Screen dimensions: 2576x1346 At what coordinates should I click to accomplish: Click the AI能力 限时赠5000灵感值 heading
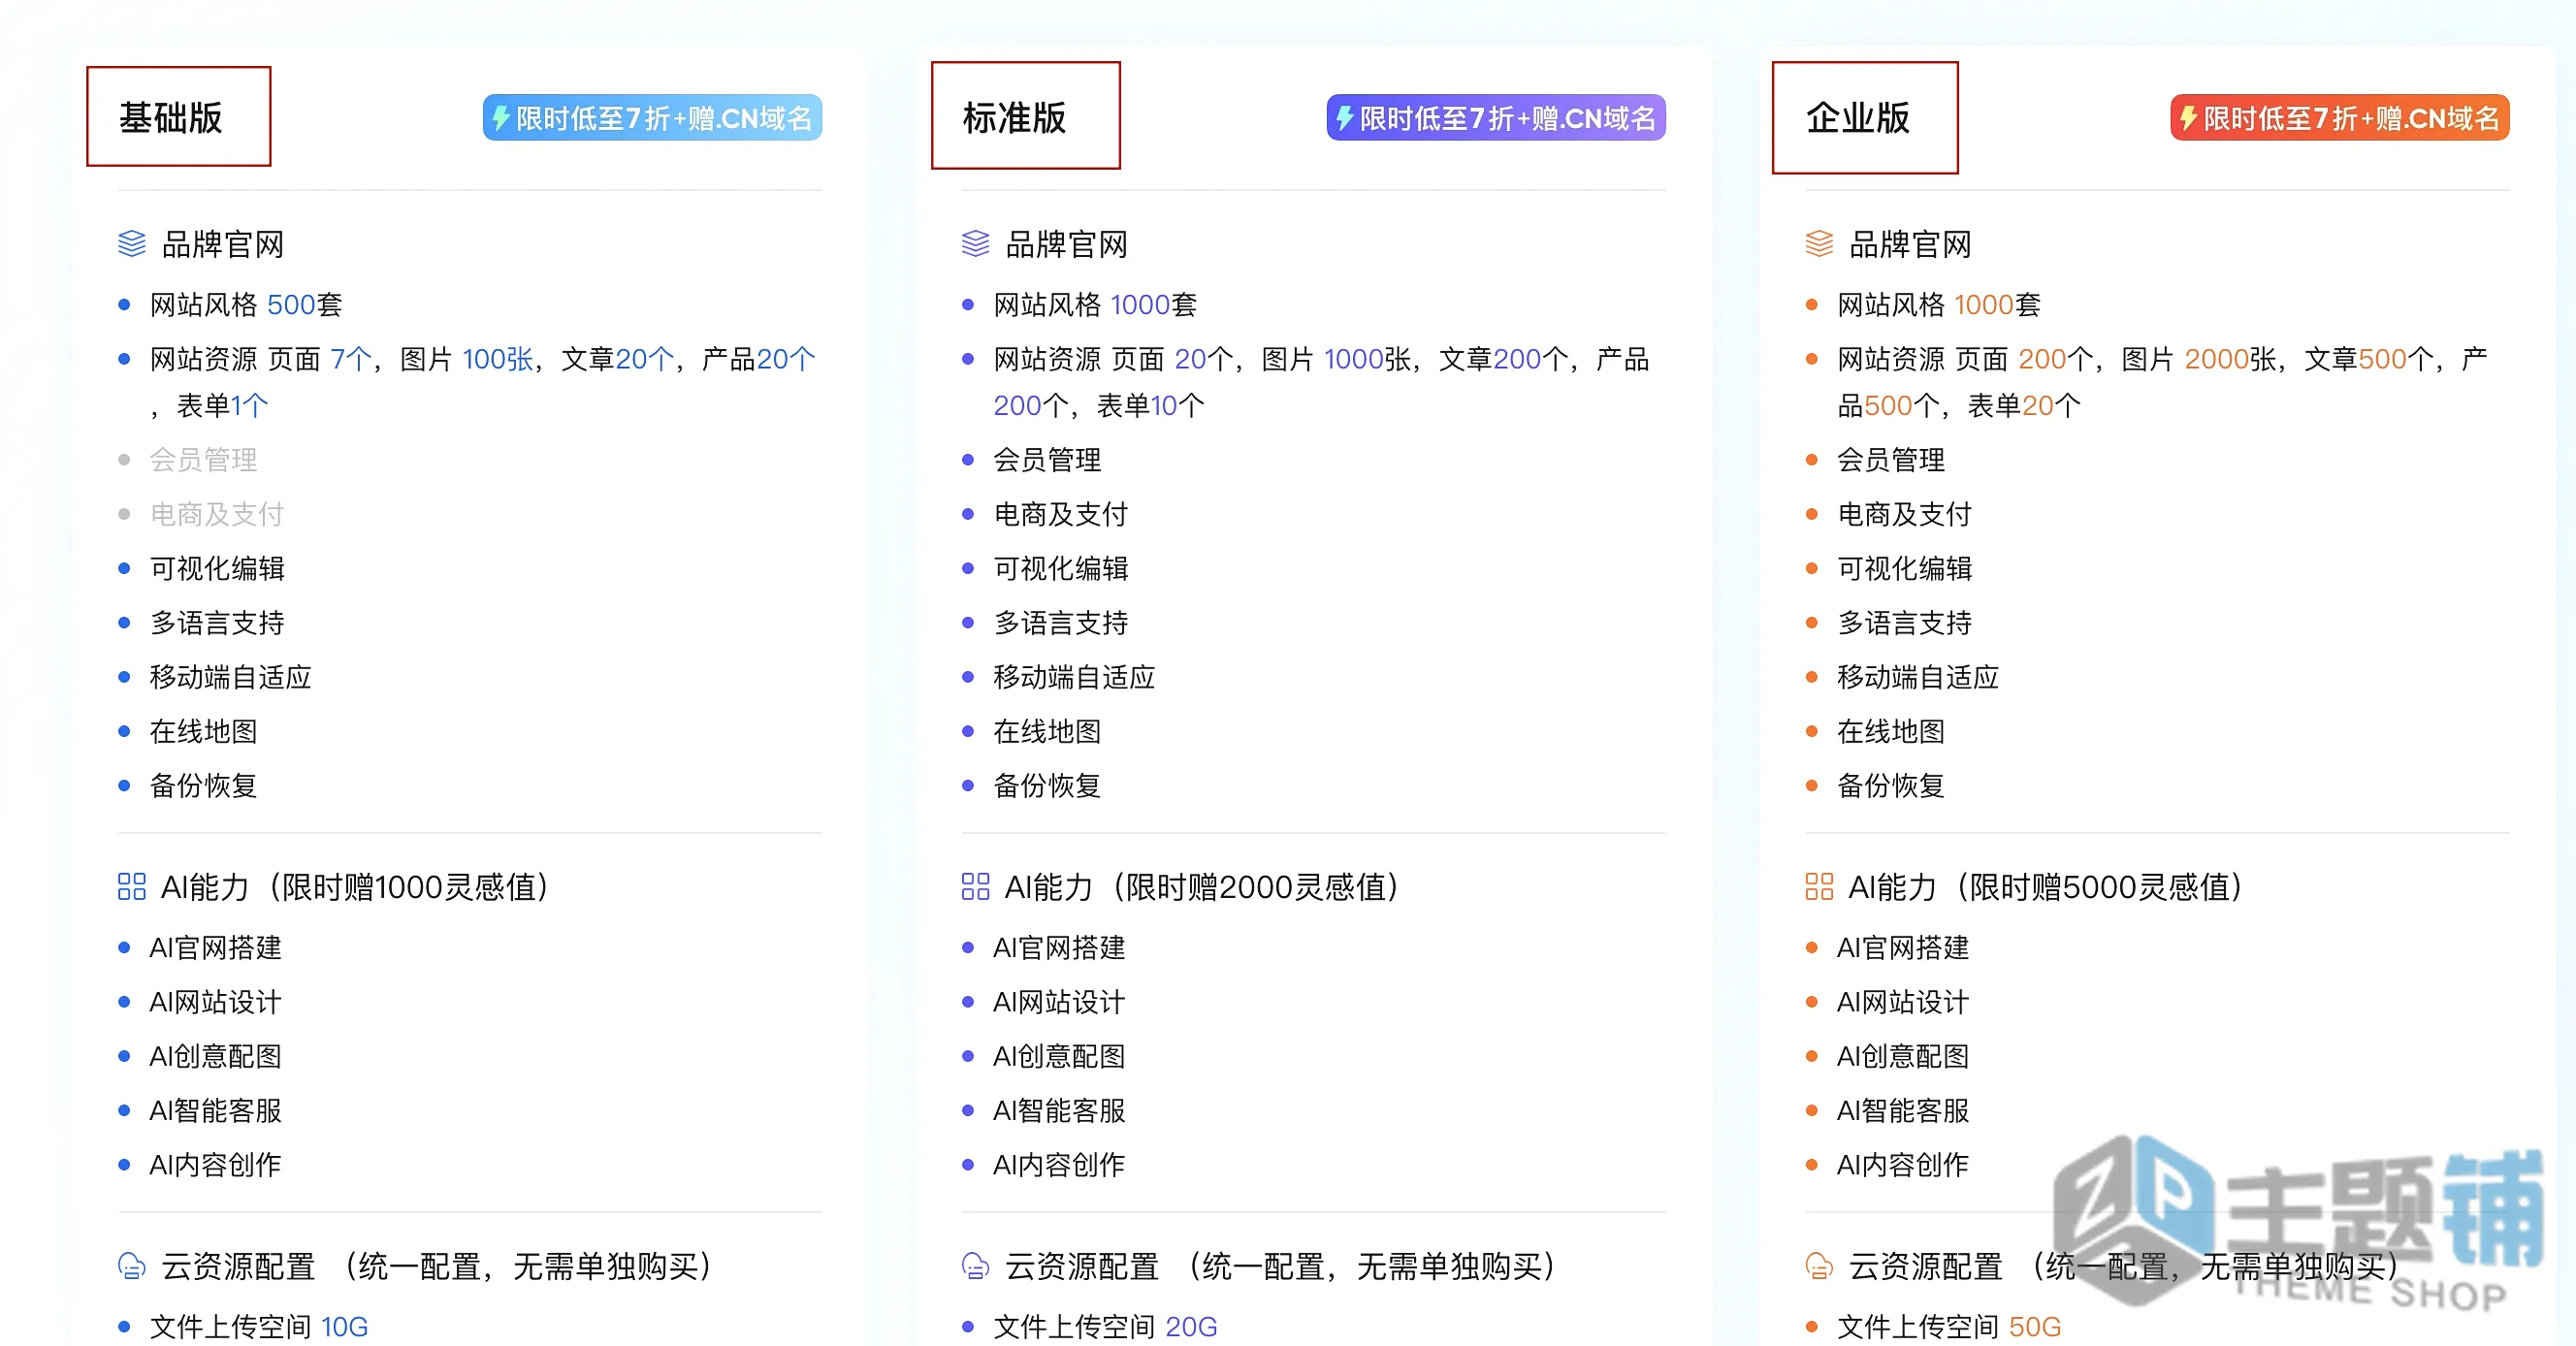tap(2045, 887)
